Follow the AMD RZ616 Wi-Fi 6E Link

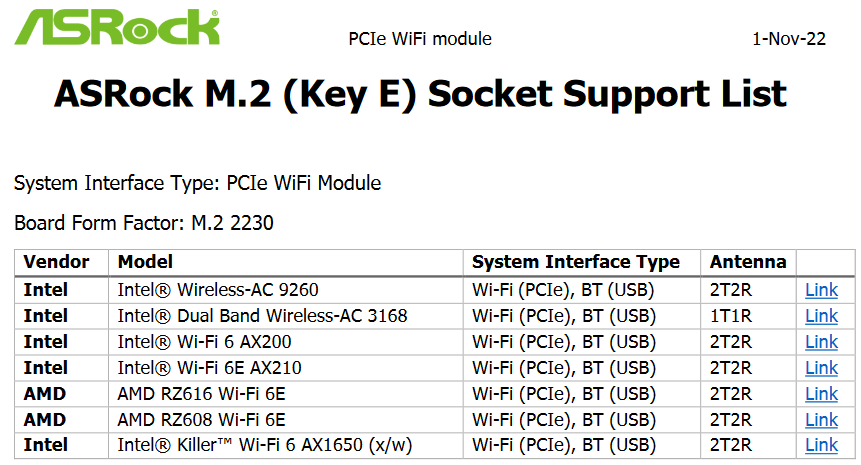pos(821,394)
